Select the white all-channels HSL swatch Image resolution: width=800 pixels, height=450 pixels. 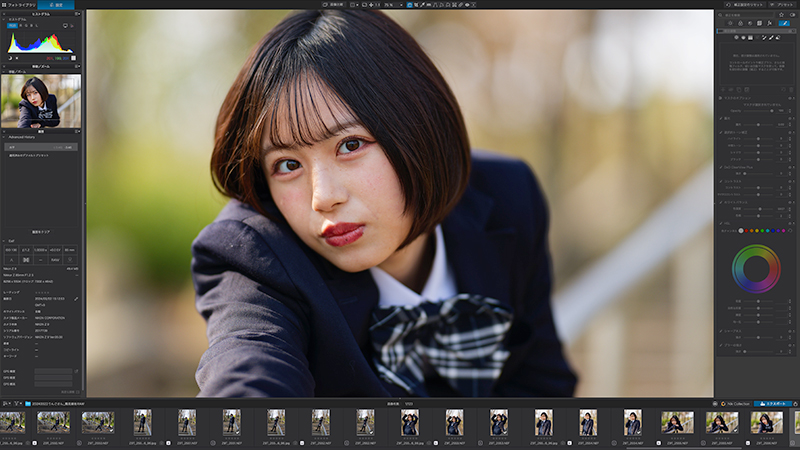(741, 231)
